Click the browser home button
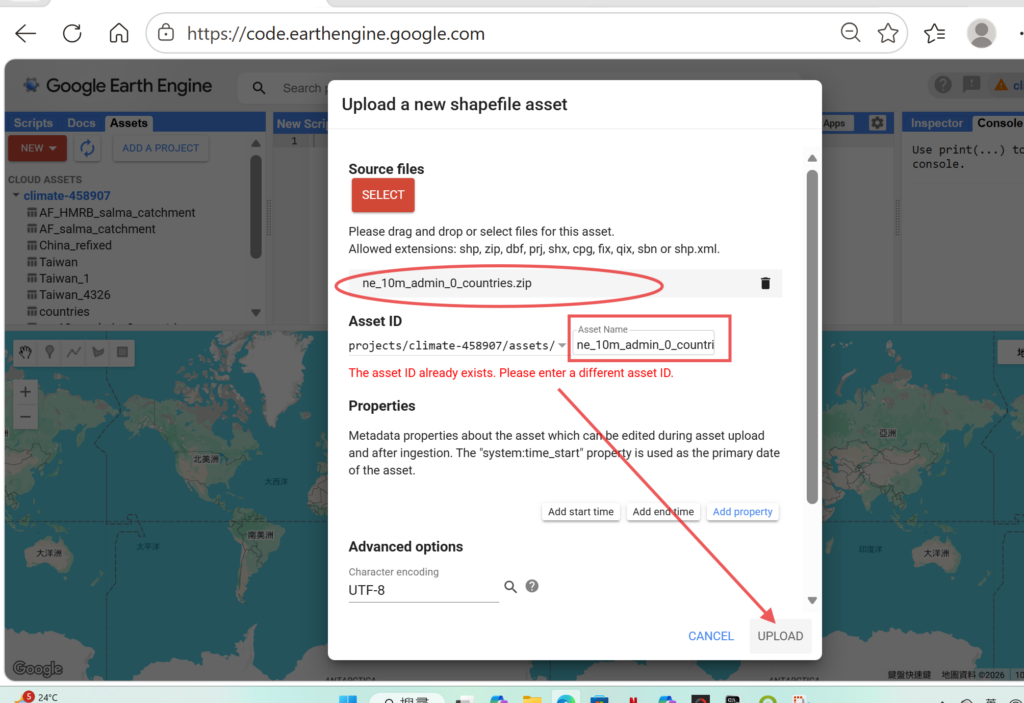1024x703 pixels. [x=119, y=33]
